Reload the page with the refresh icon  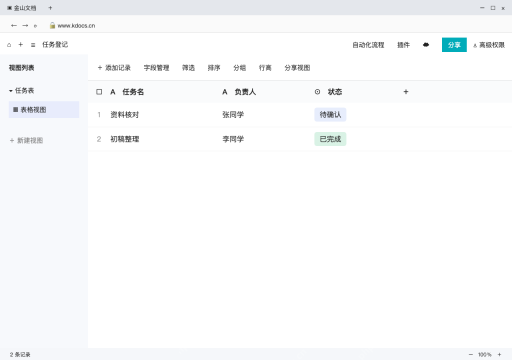[35, 26]
